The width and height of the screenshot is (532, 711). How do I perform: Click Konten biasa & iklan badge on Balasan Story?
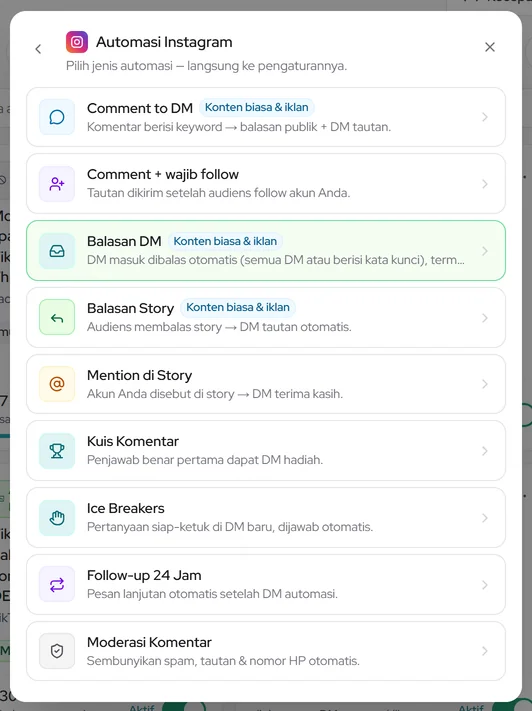(x=238, y=307)
